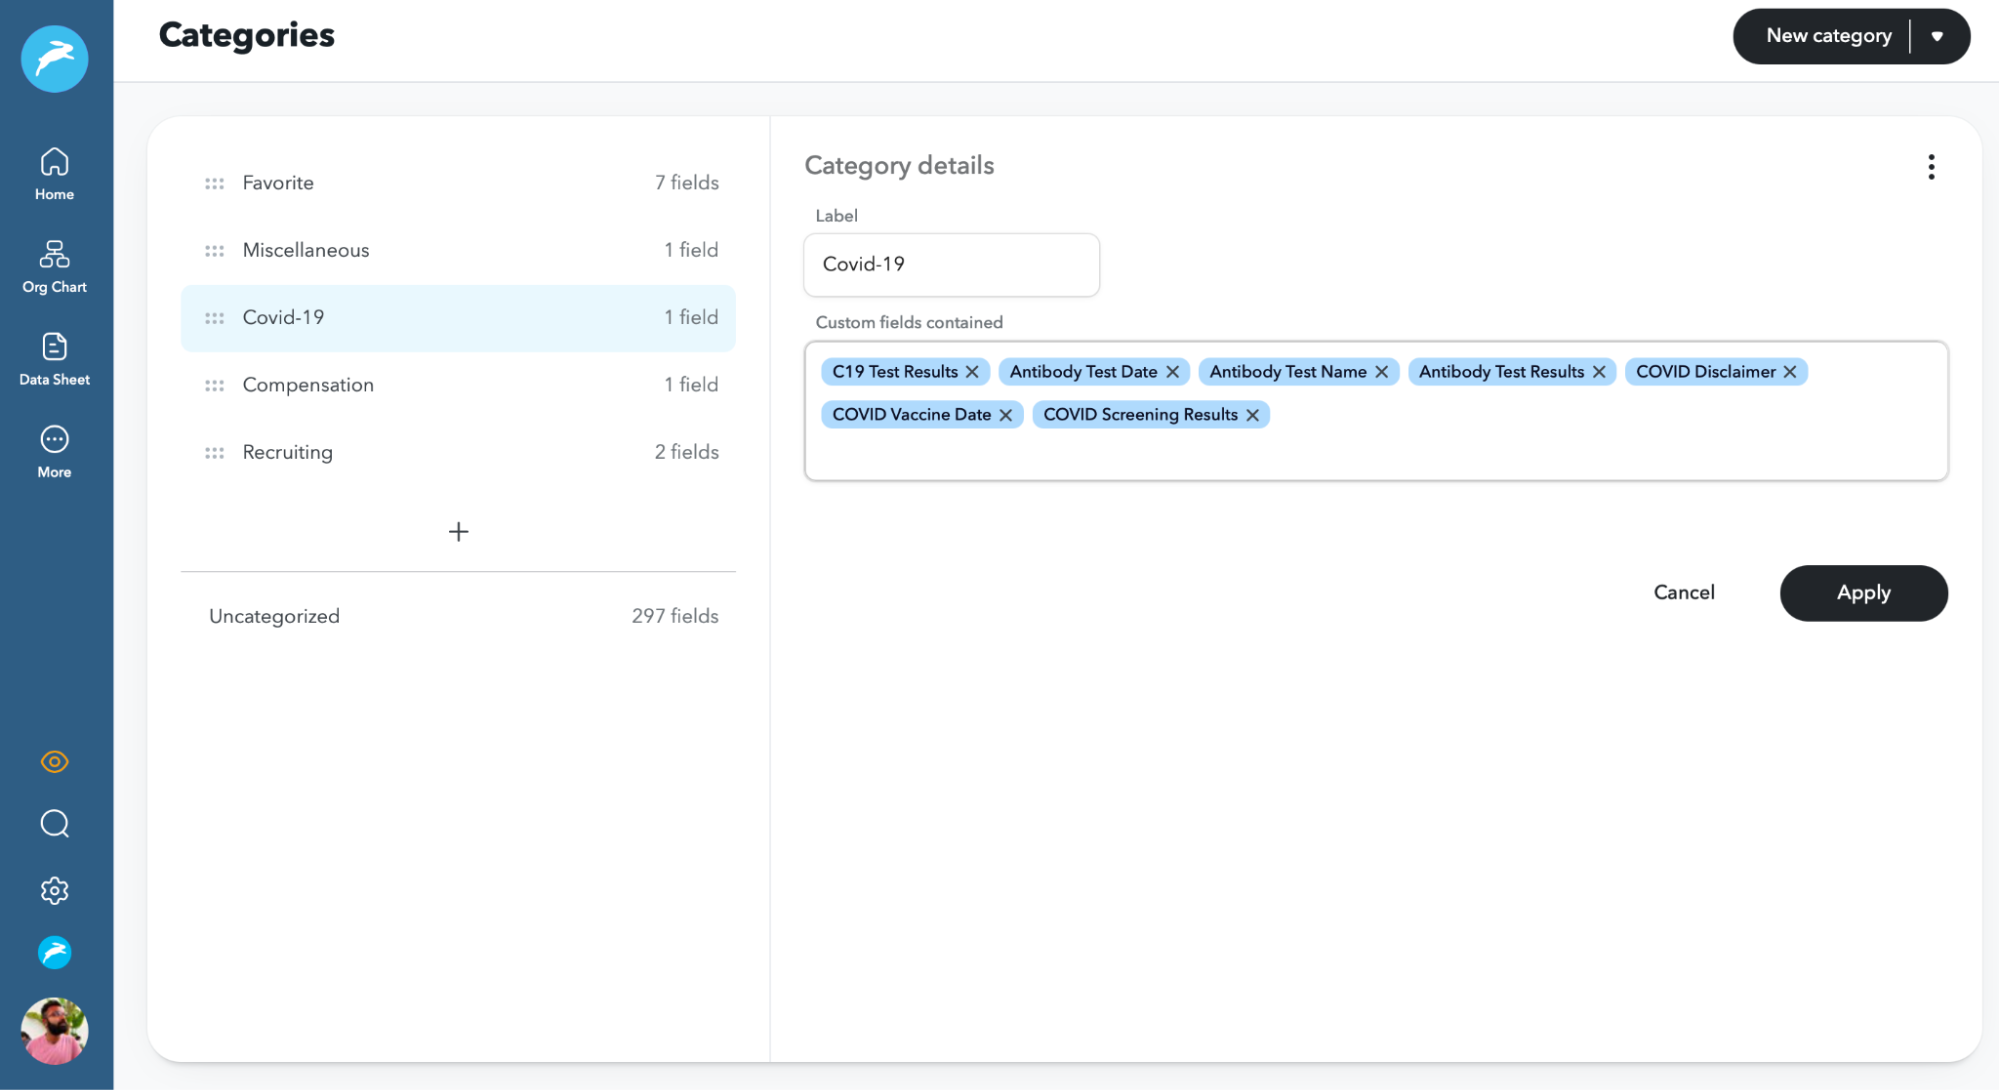This screenshot has height=1091, width=1999.
Task: Click the Apply button
Action: tap(1863, 593)
